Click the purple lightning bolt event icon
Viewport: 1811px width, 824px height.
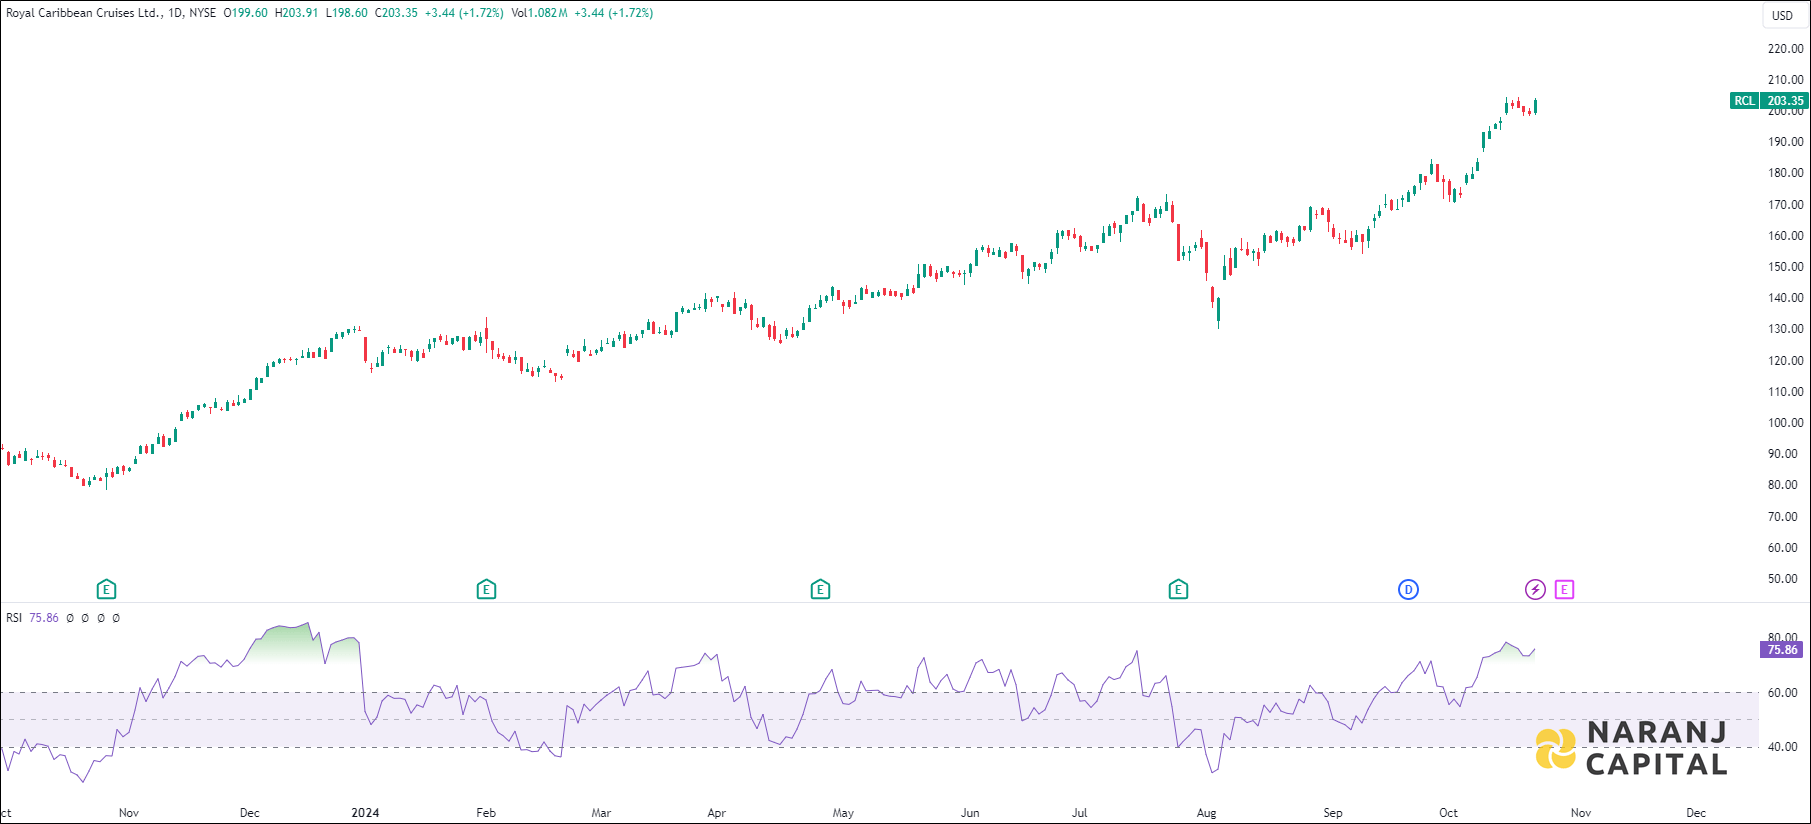[x=1535, y=590]
